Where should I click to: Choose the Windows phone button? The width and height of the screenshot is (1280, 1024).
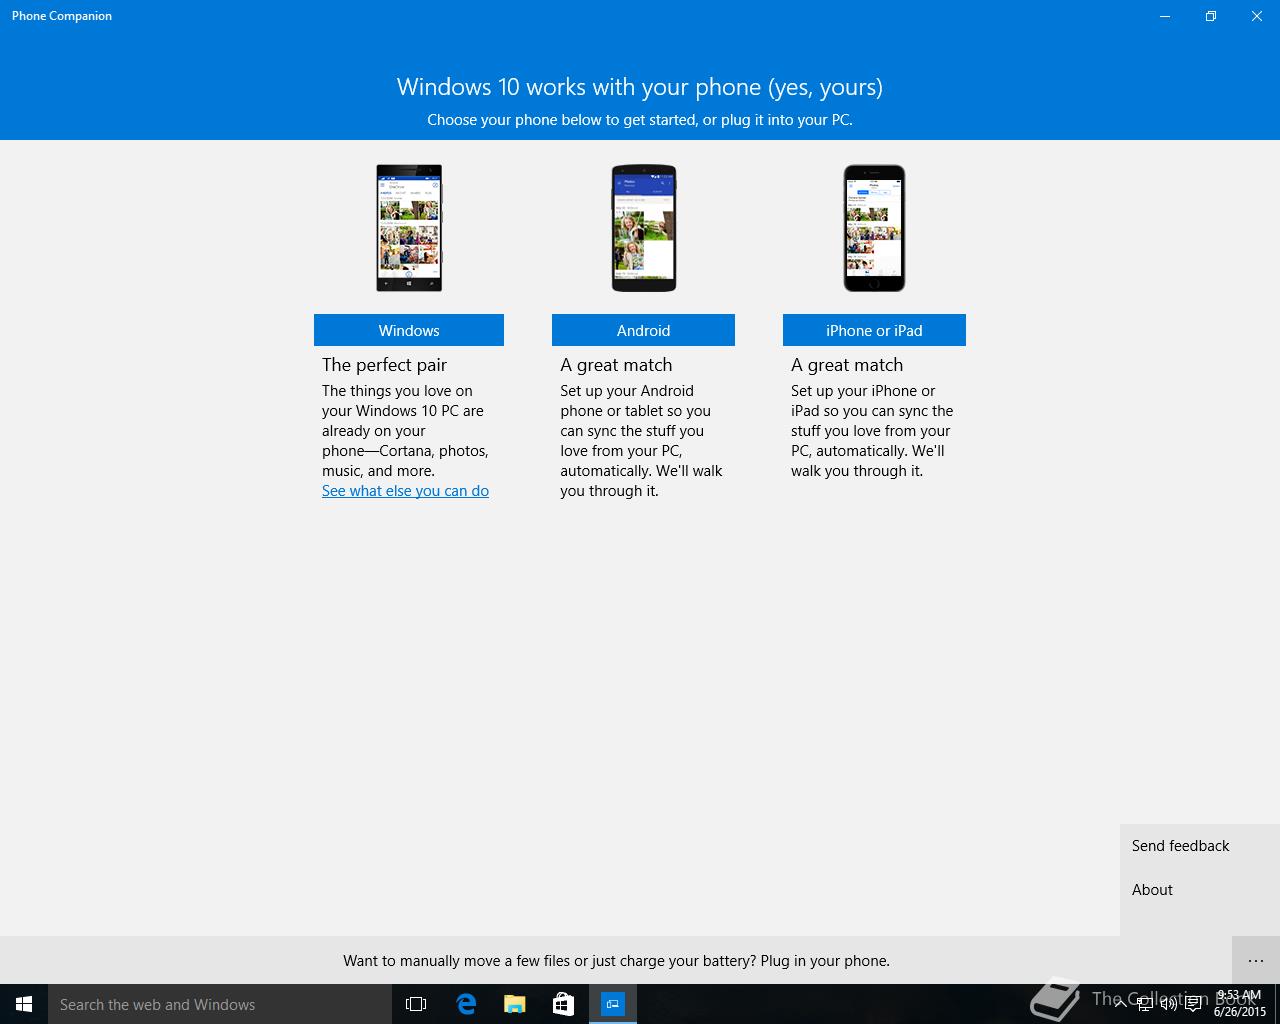[409, 330]
